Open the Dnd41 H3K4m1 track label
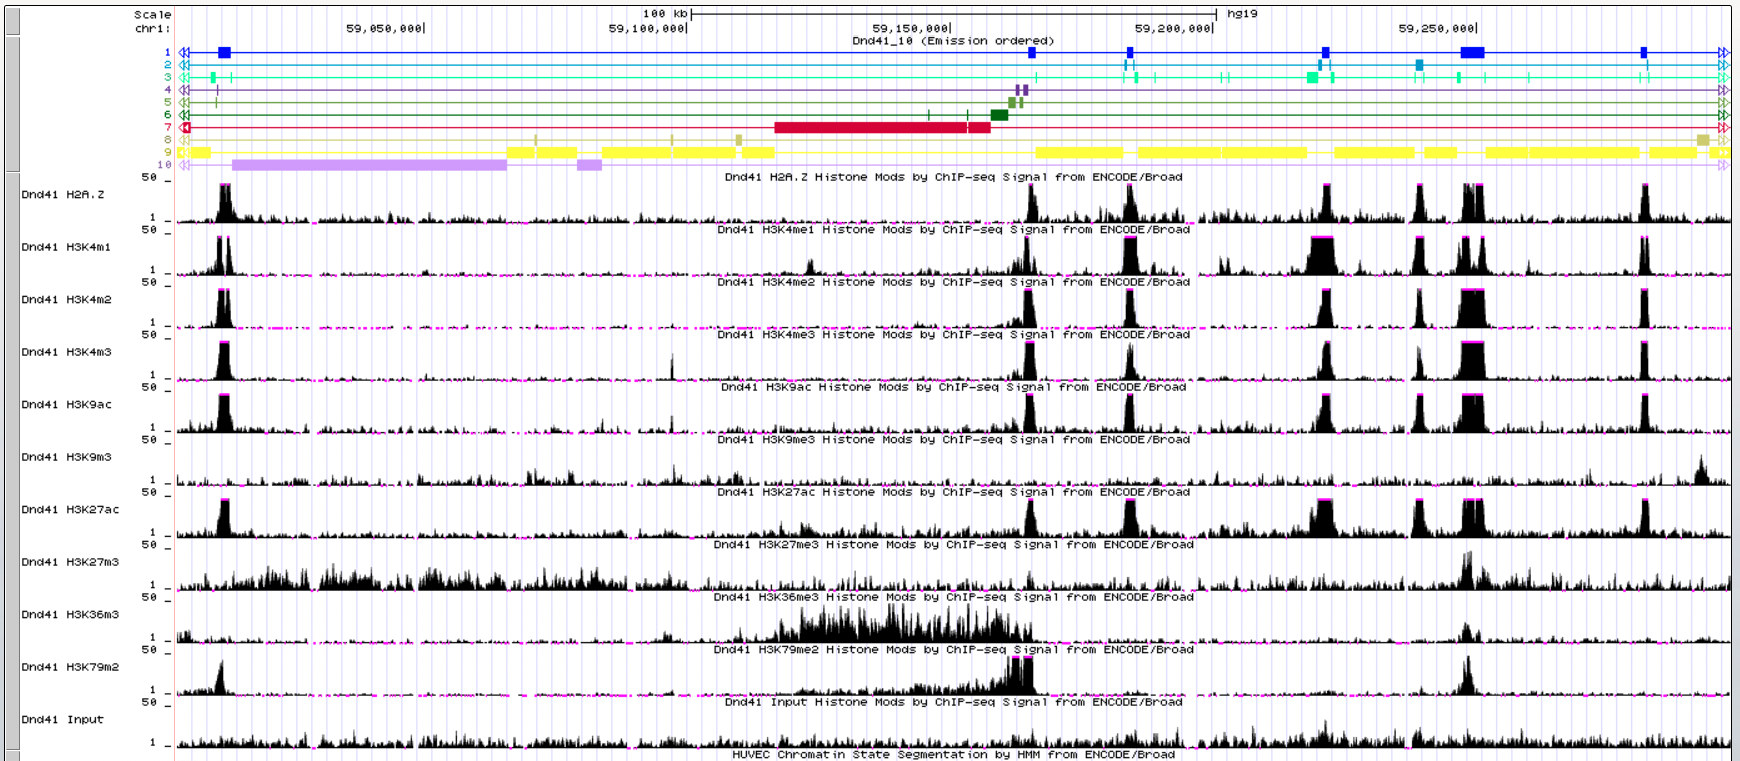1740x761 pixels. pos(66,247)
